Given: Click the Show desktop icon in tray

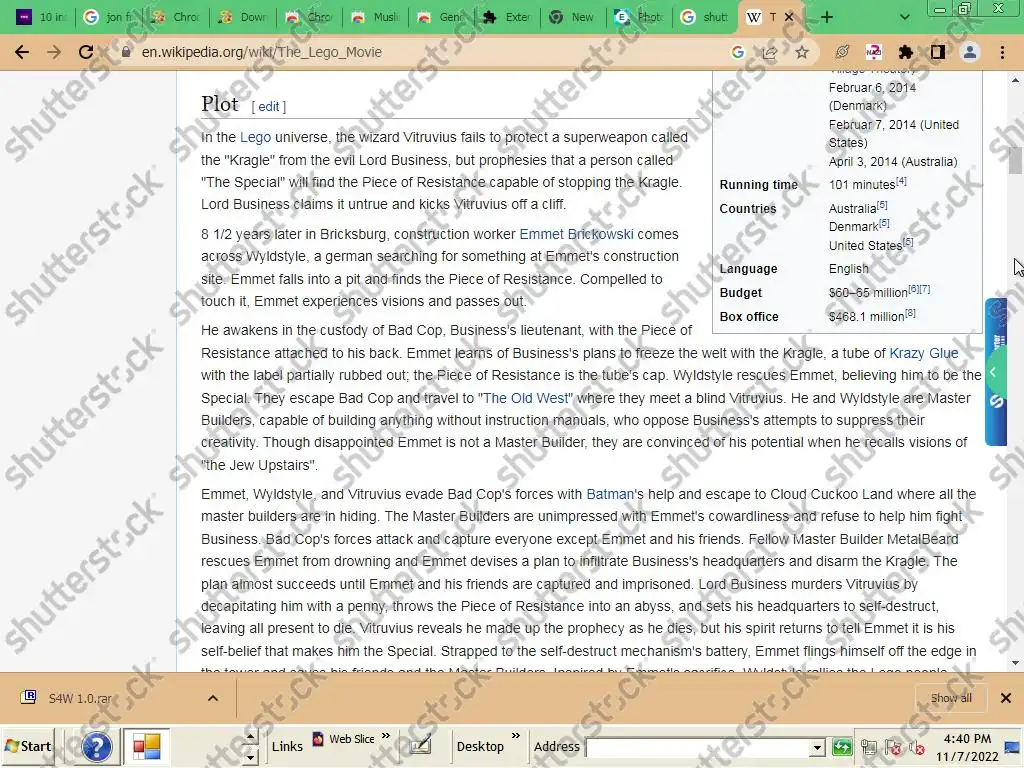Looking at the screenshot, I should click(x=1013, y=747).
